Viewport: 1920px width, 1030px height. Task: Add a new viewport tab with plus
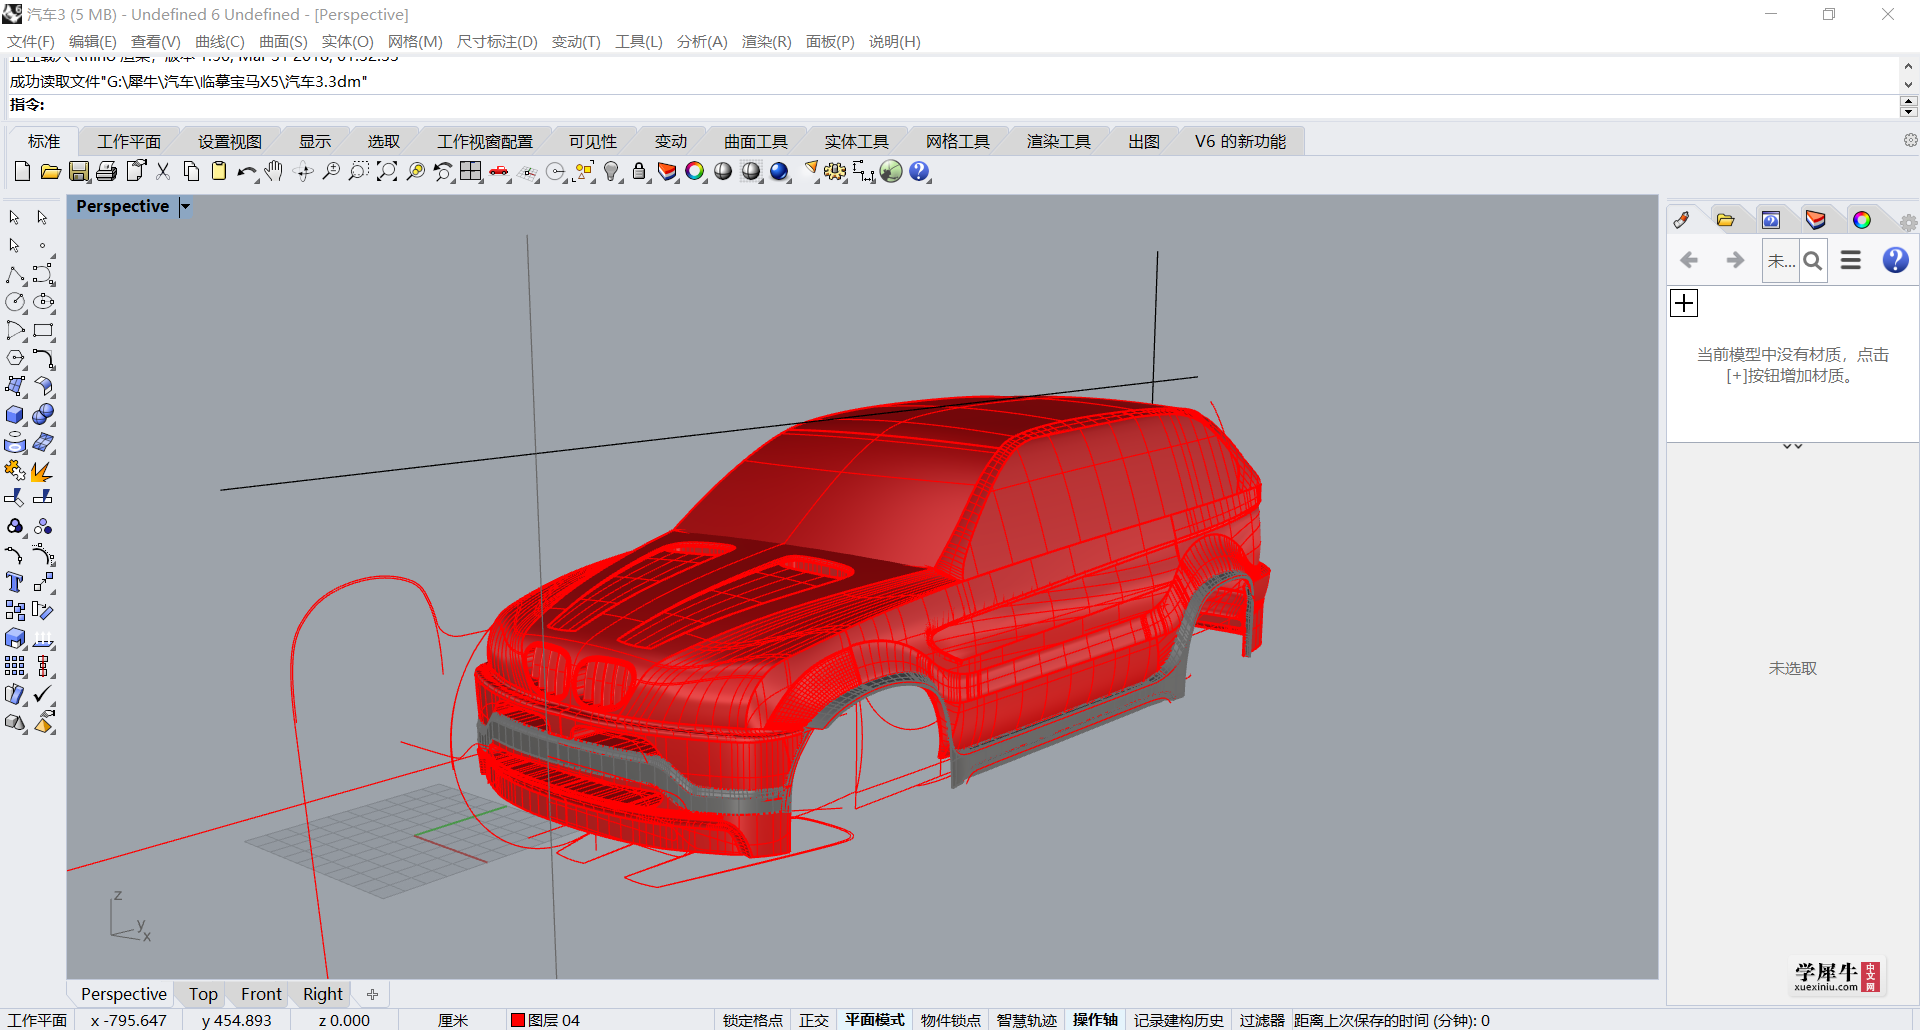(x=372, y=994)
